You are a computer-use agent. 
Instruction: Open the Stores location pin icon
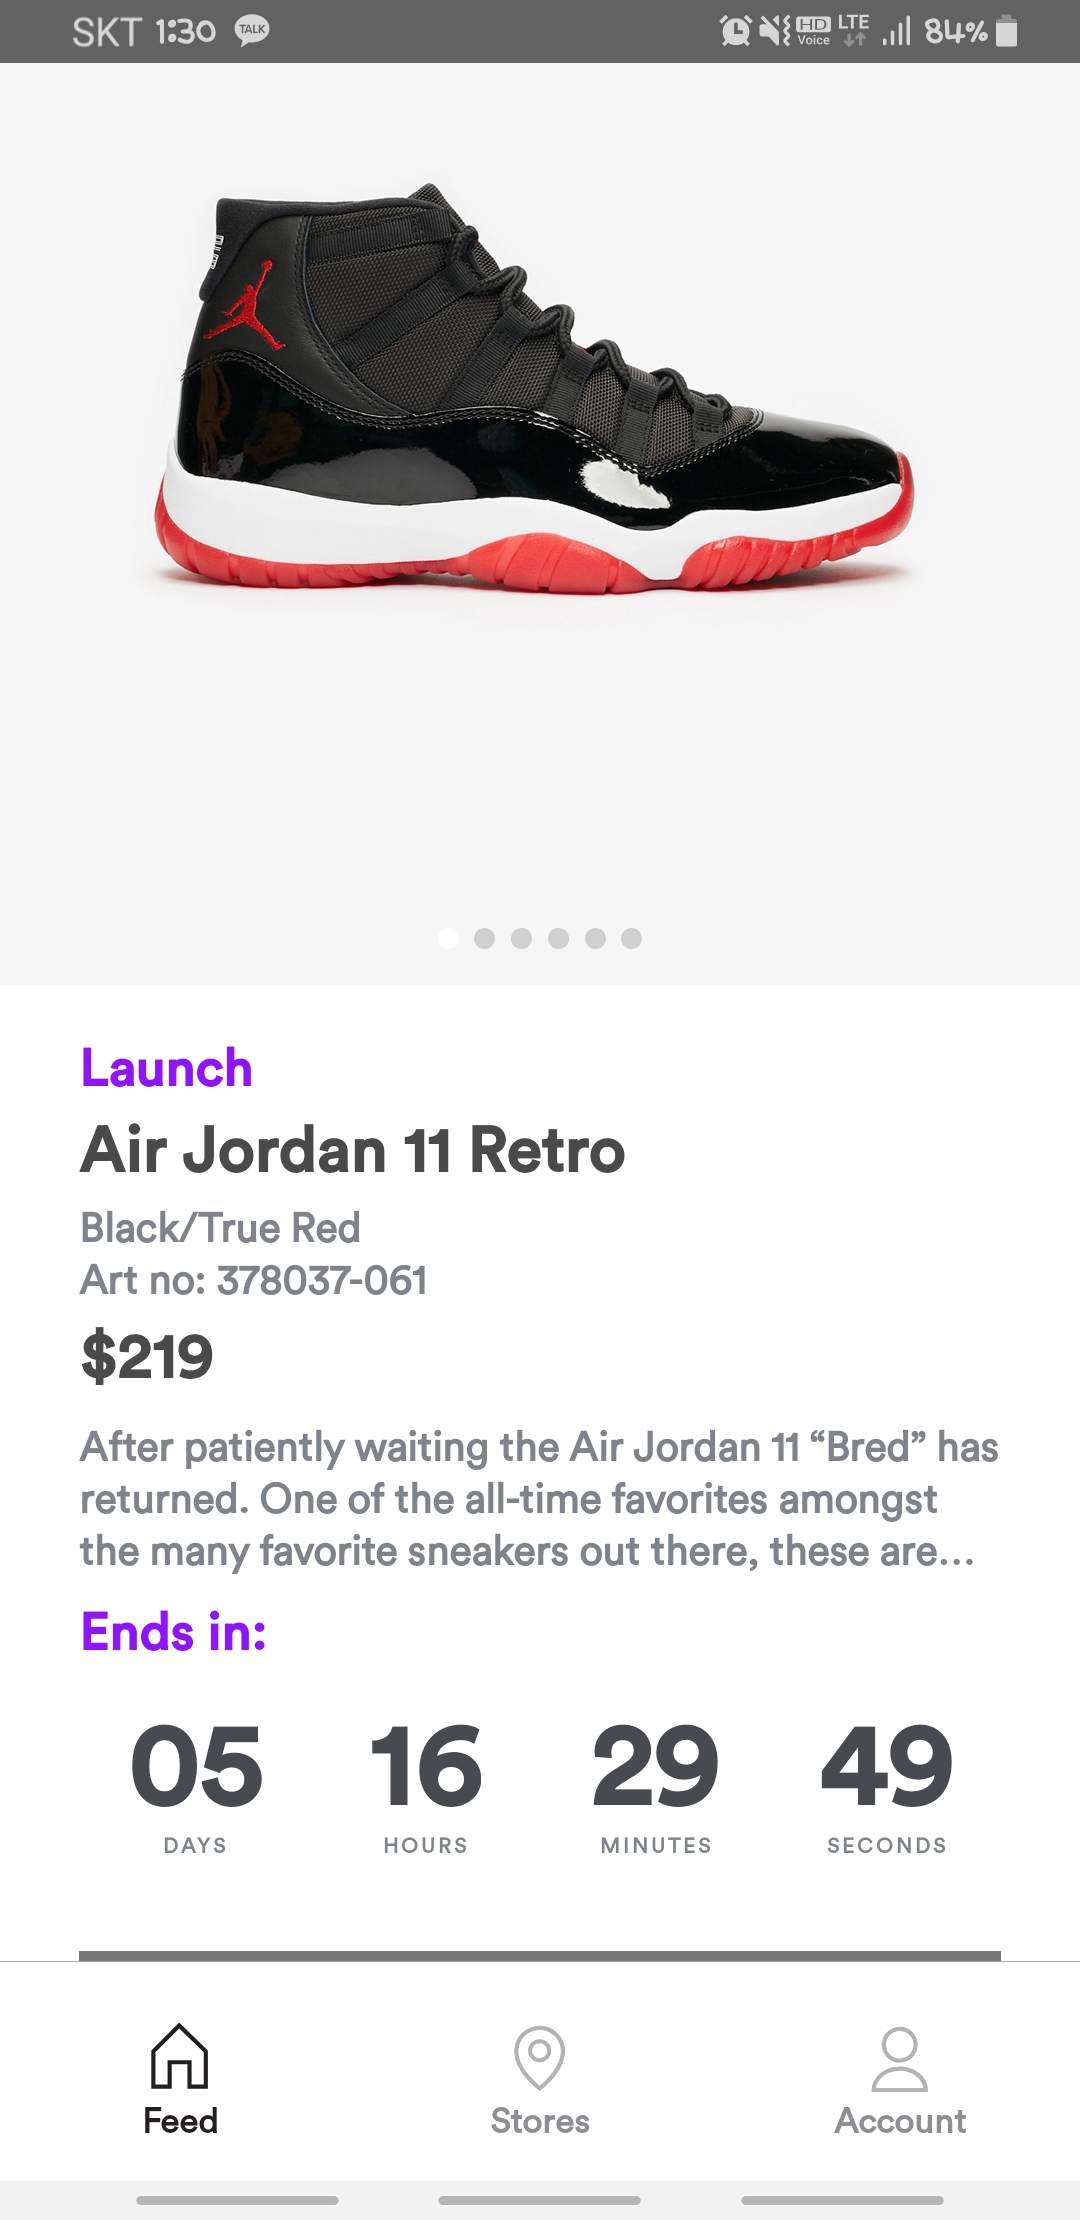(x=540, y=2056)
